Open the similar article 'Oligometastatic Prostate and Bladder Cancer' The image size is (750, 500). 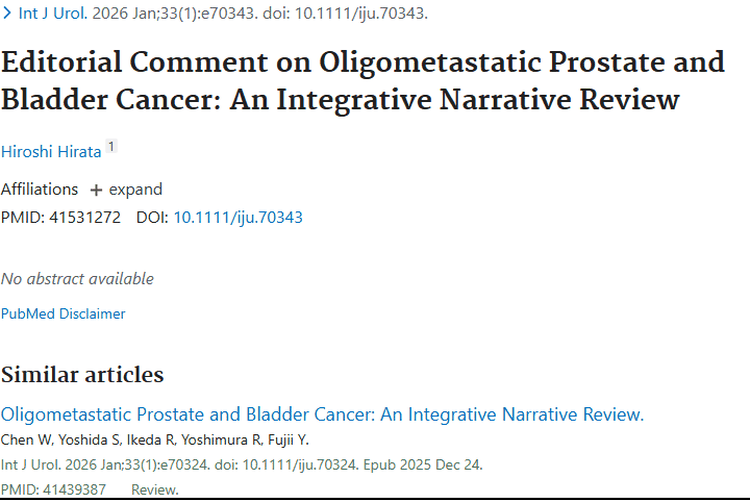click(x=322, y=415)
